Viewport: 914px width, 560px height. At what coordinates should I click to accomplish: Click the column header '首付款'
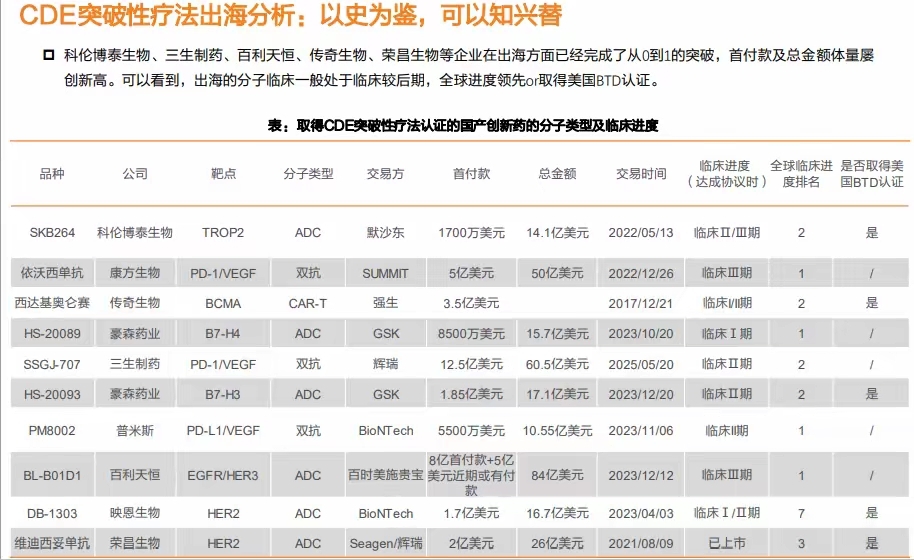tap(471, 174)
